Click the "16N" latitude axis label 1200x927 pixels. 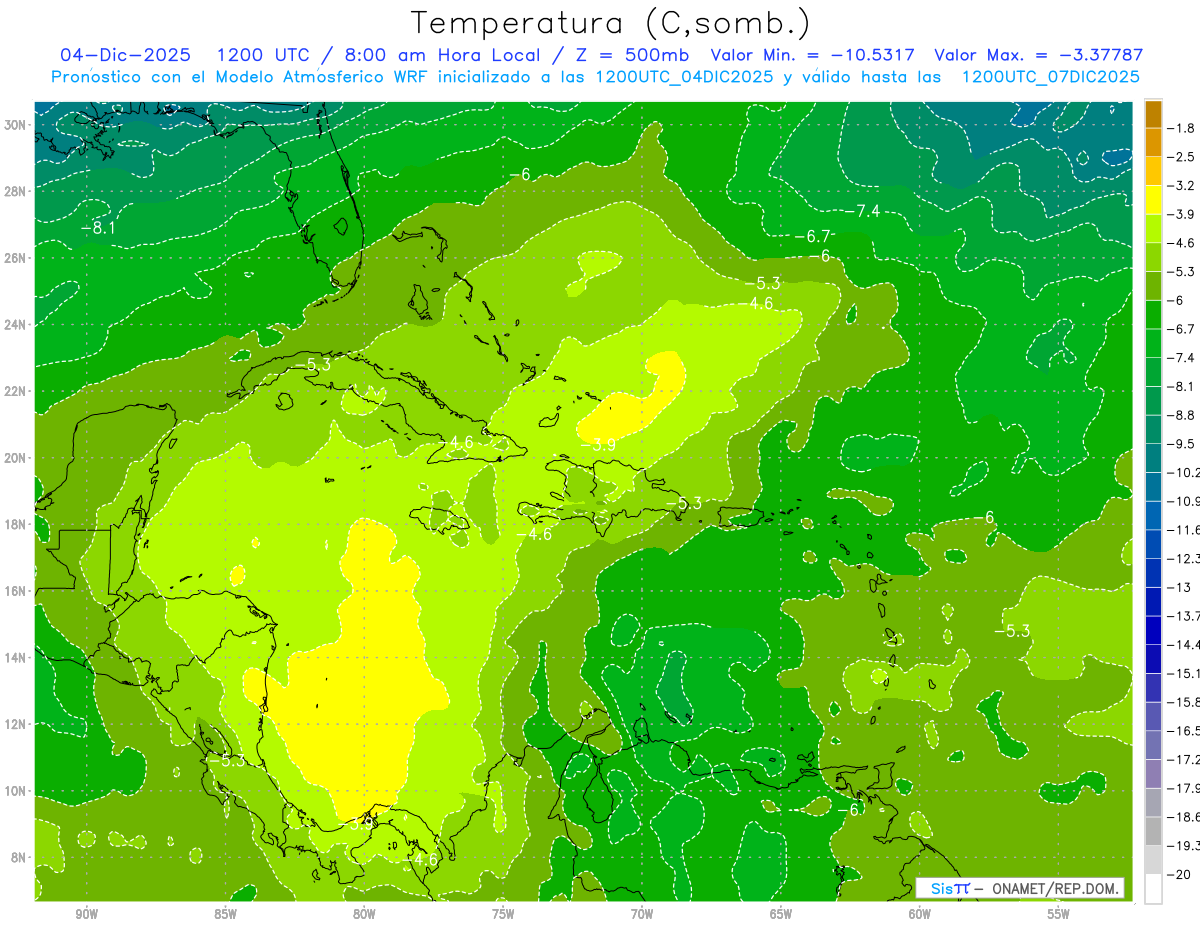[x=15, y=591]
